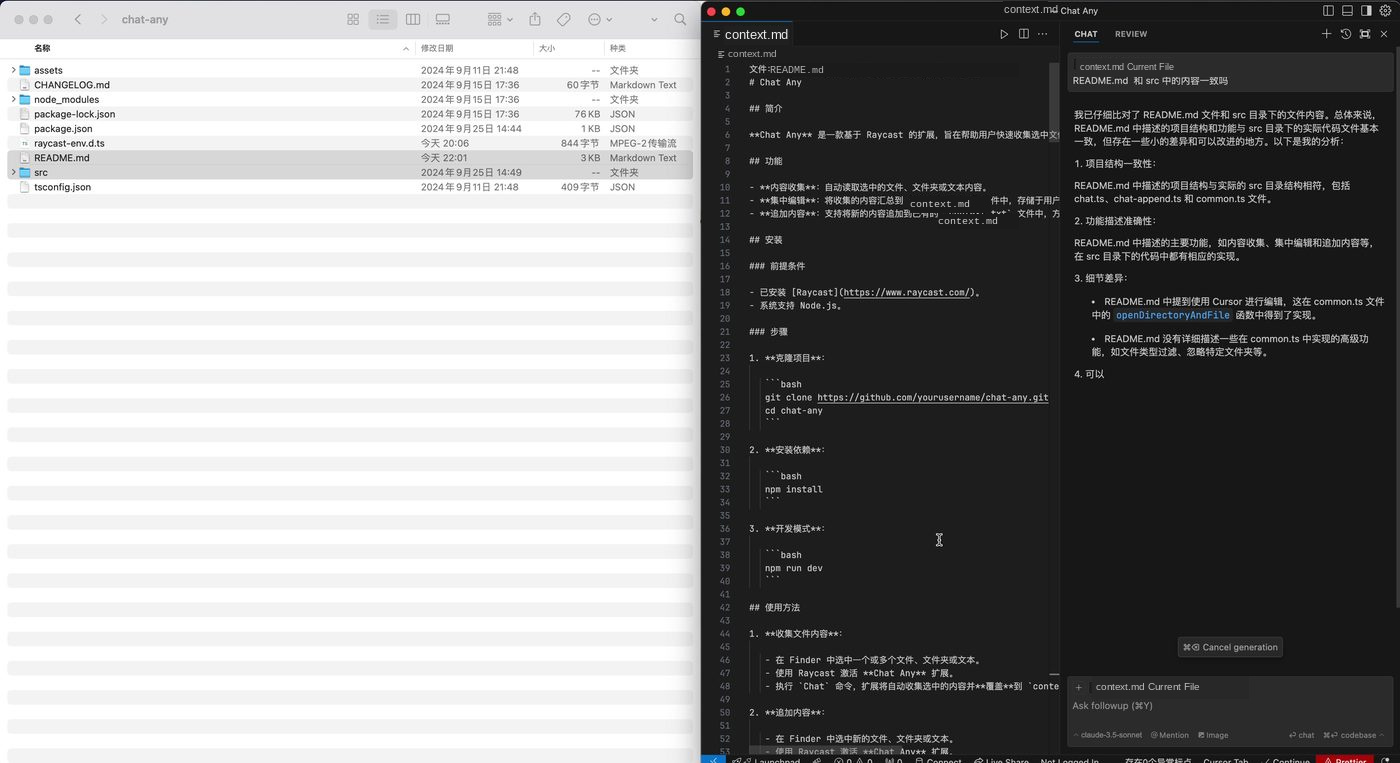Click the chat submit button
Screen dimensions: 1400x763
tap(1302, 735)
